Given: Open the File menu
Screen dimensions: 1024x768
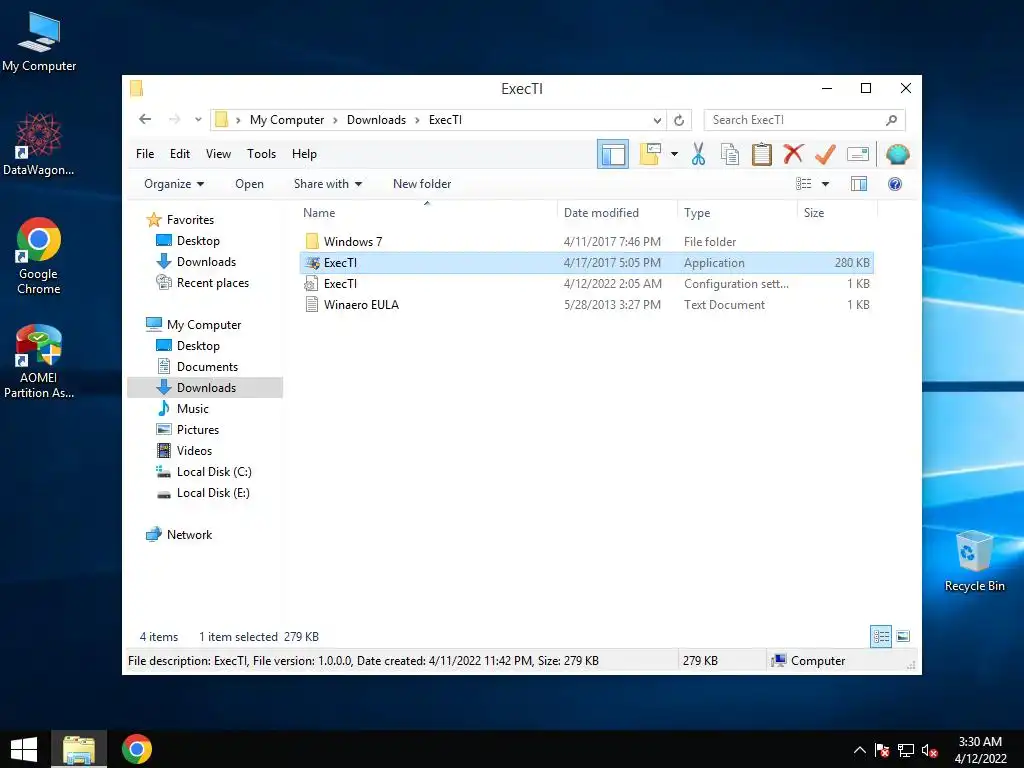Looking at the screenshot, I should pyautogui.click(x=145, y=154).
